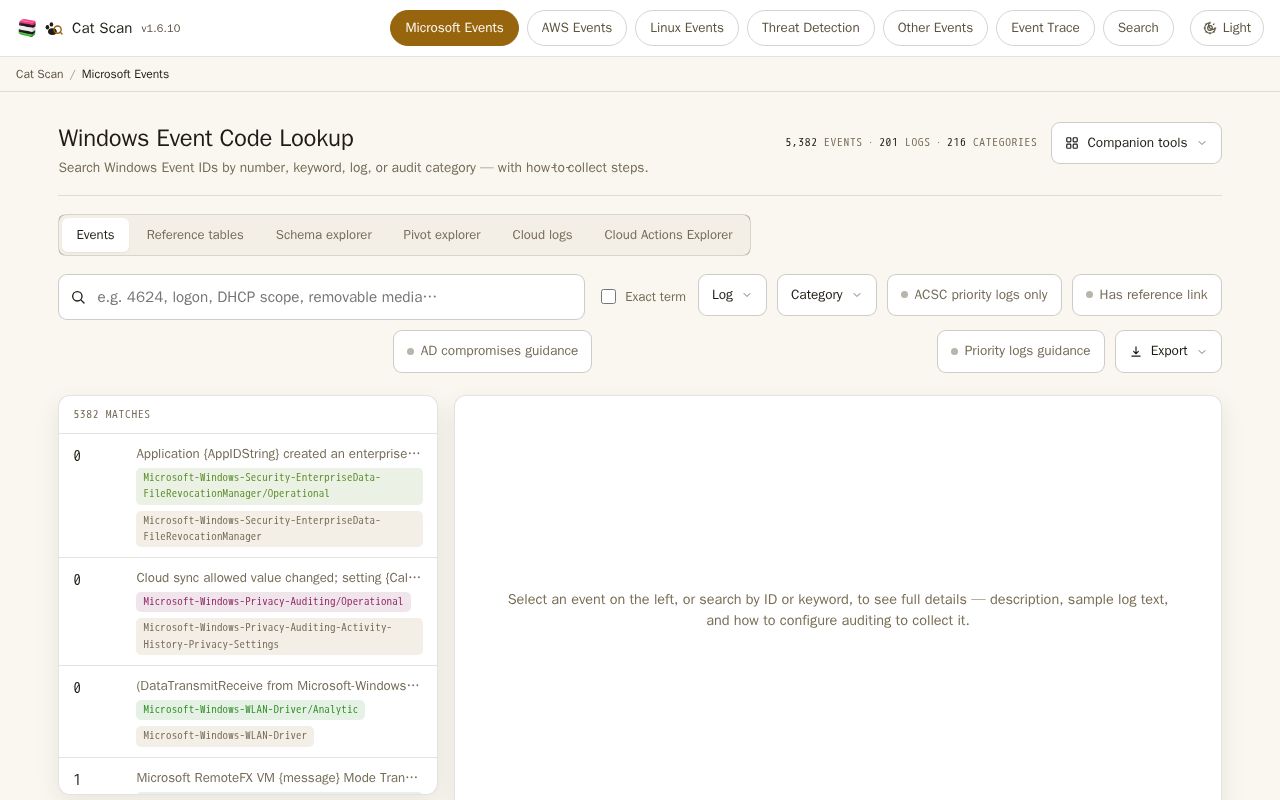
Task: Open the Log dropdown filter
Action: tap(732, 295)
